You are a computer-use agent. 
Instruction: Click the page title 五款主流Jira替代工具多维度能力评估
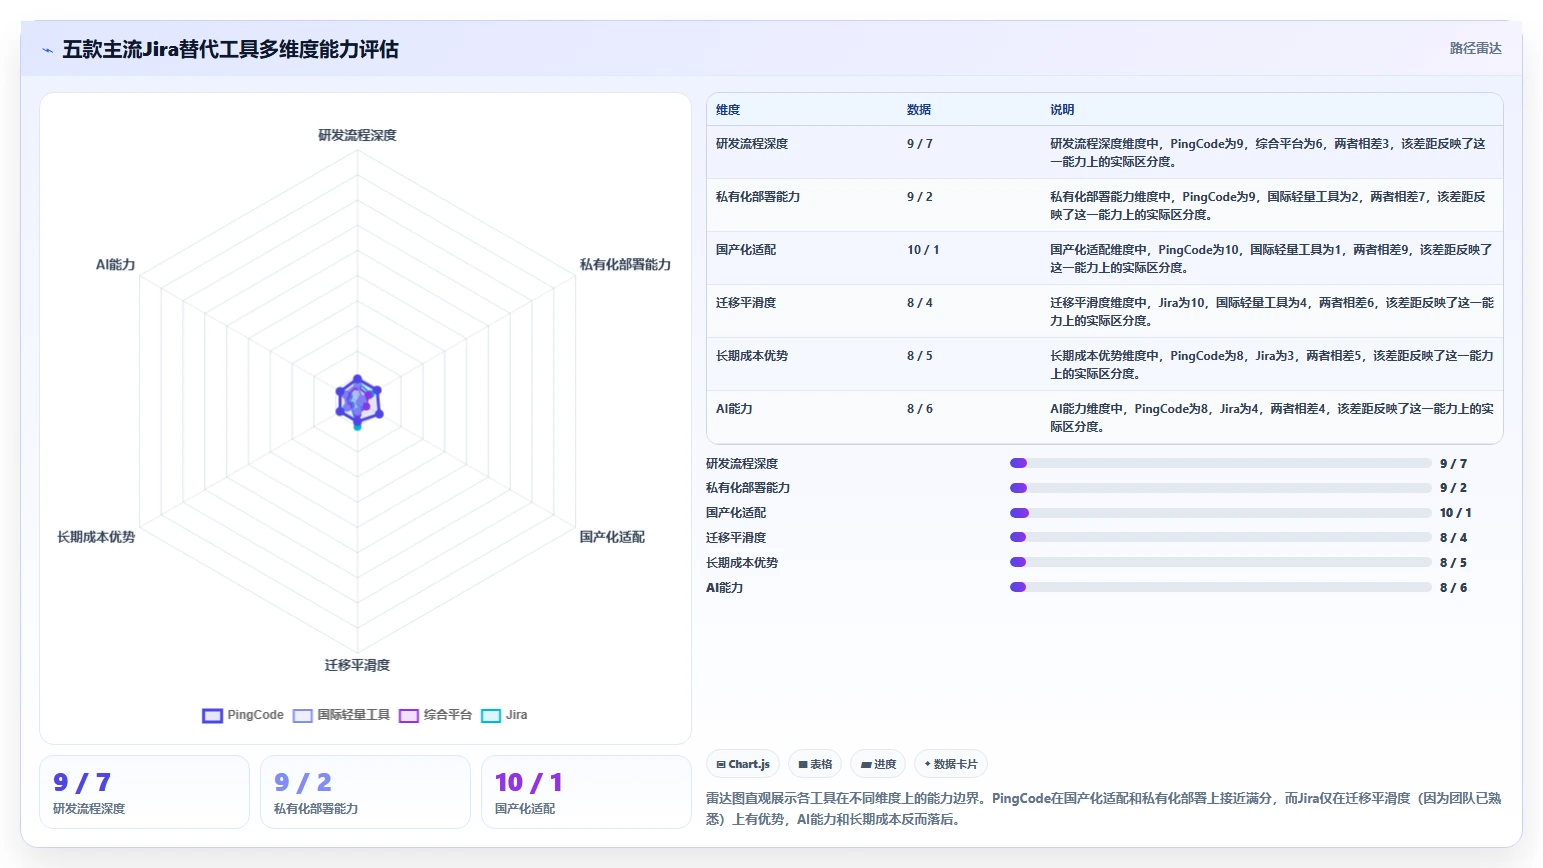[x=230, y=49]
